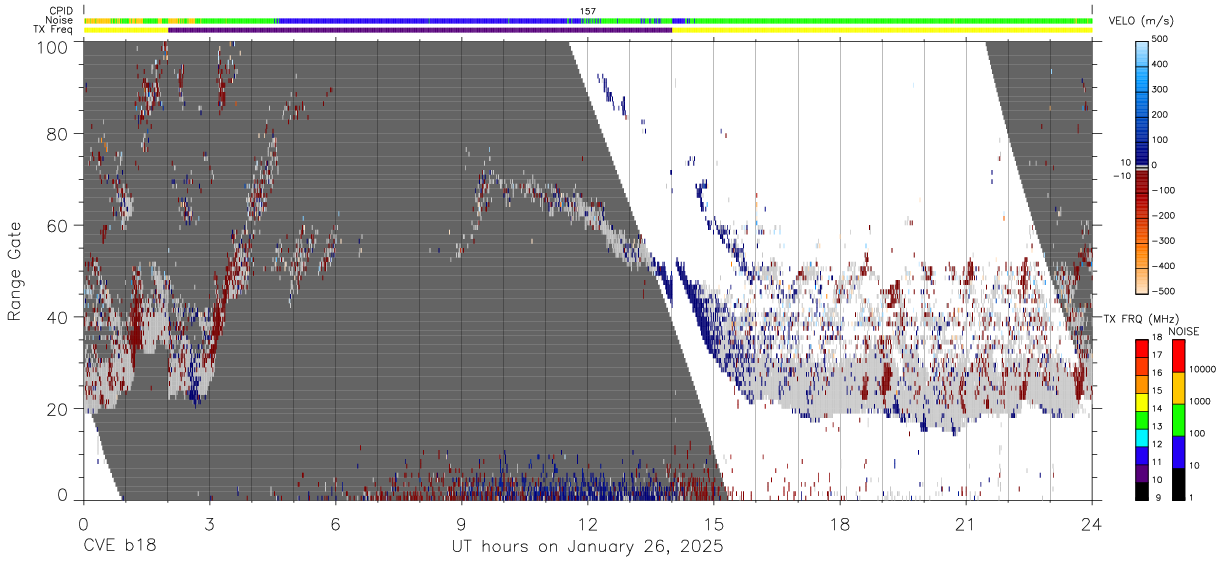Click the 18 hour tick on UT axis
1228x567 pixels.
coord(840,522)
